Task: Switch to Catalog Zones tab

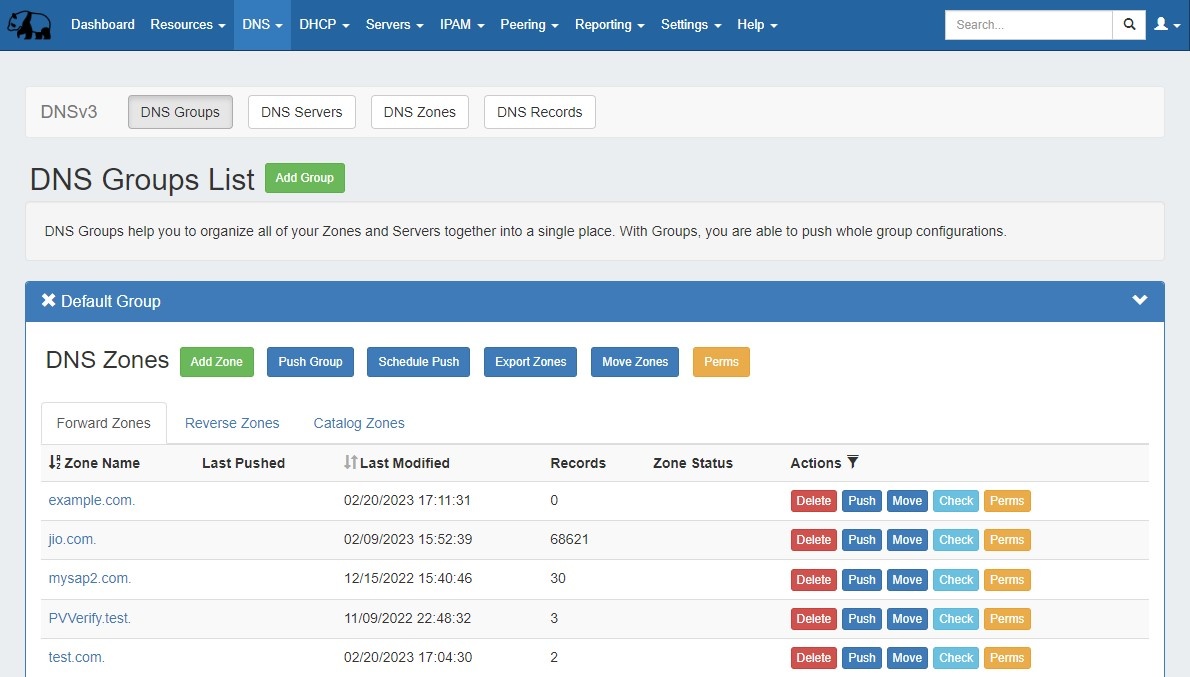Action: point(359,423)
